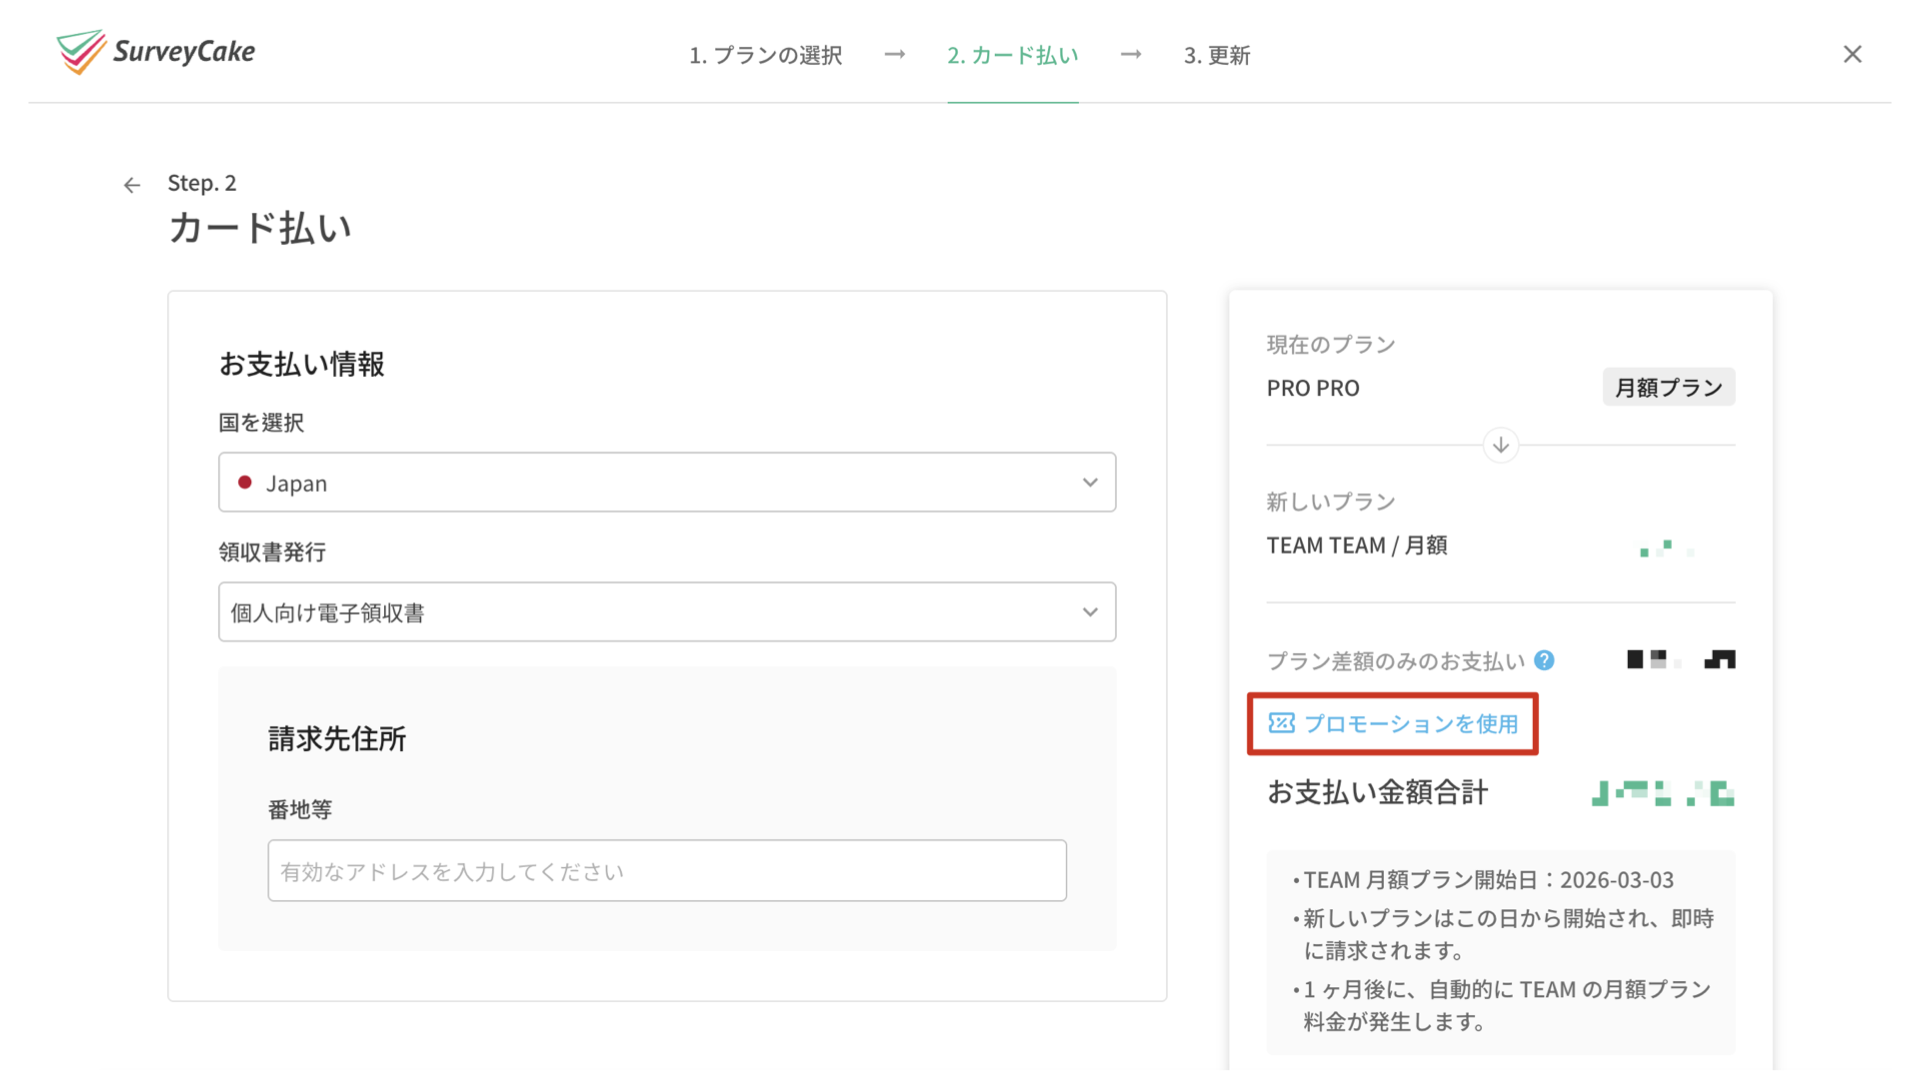Click the SurveyCake logo
This screenshot has width=1920, height=1080.
(x=156, y=52)
